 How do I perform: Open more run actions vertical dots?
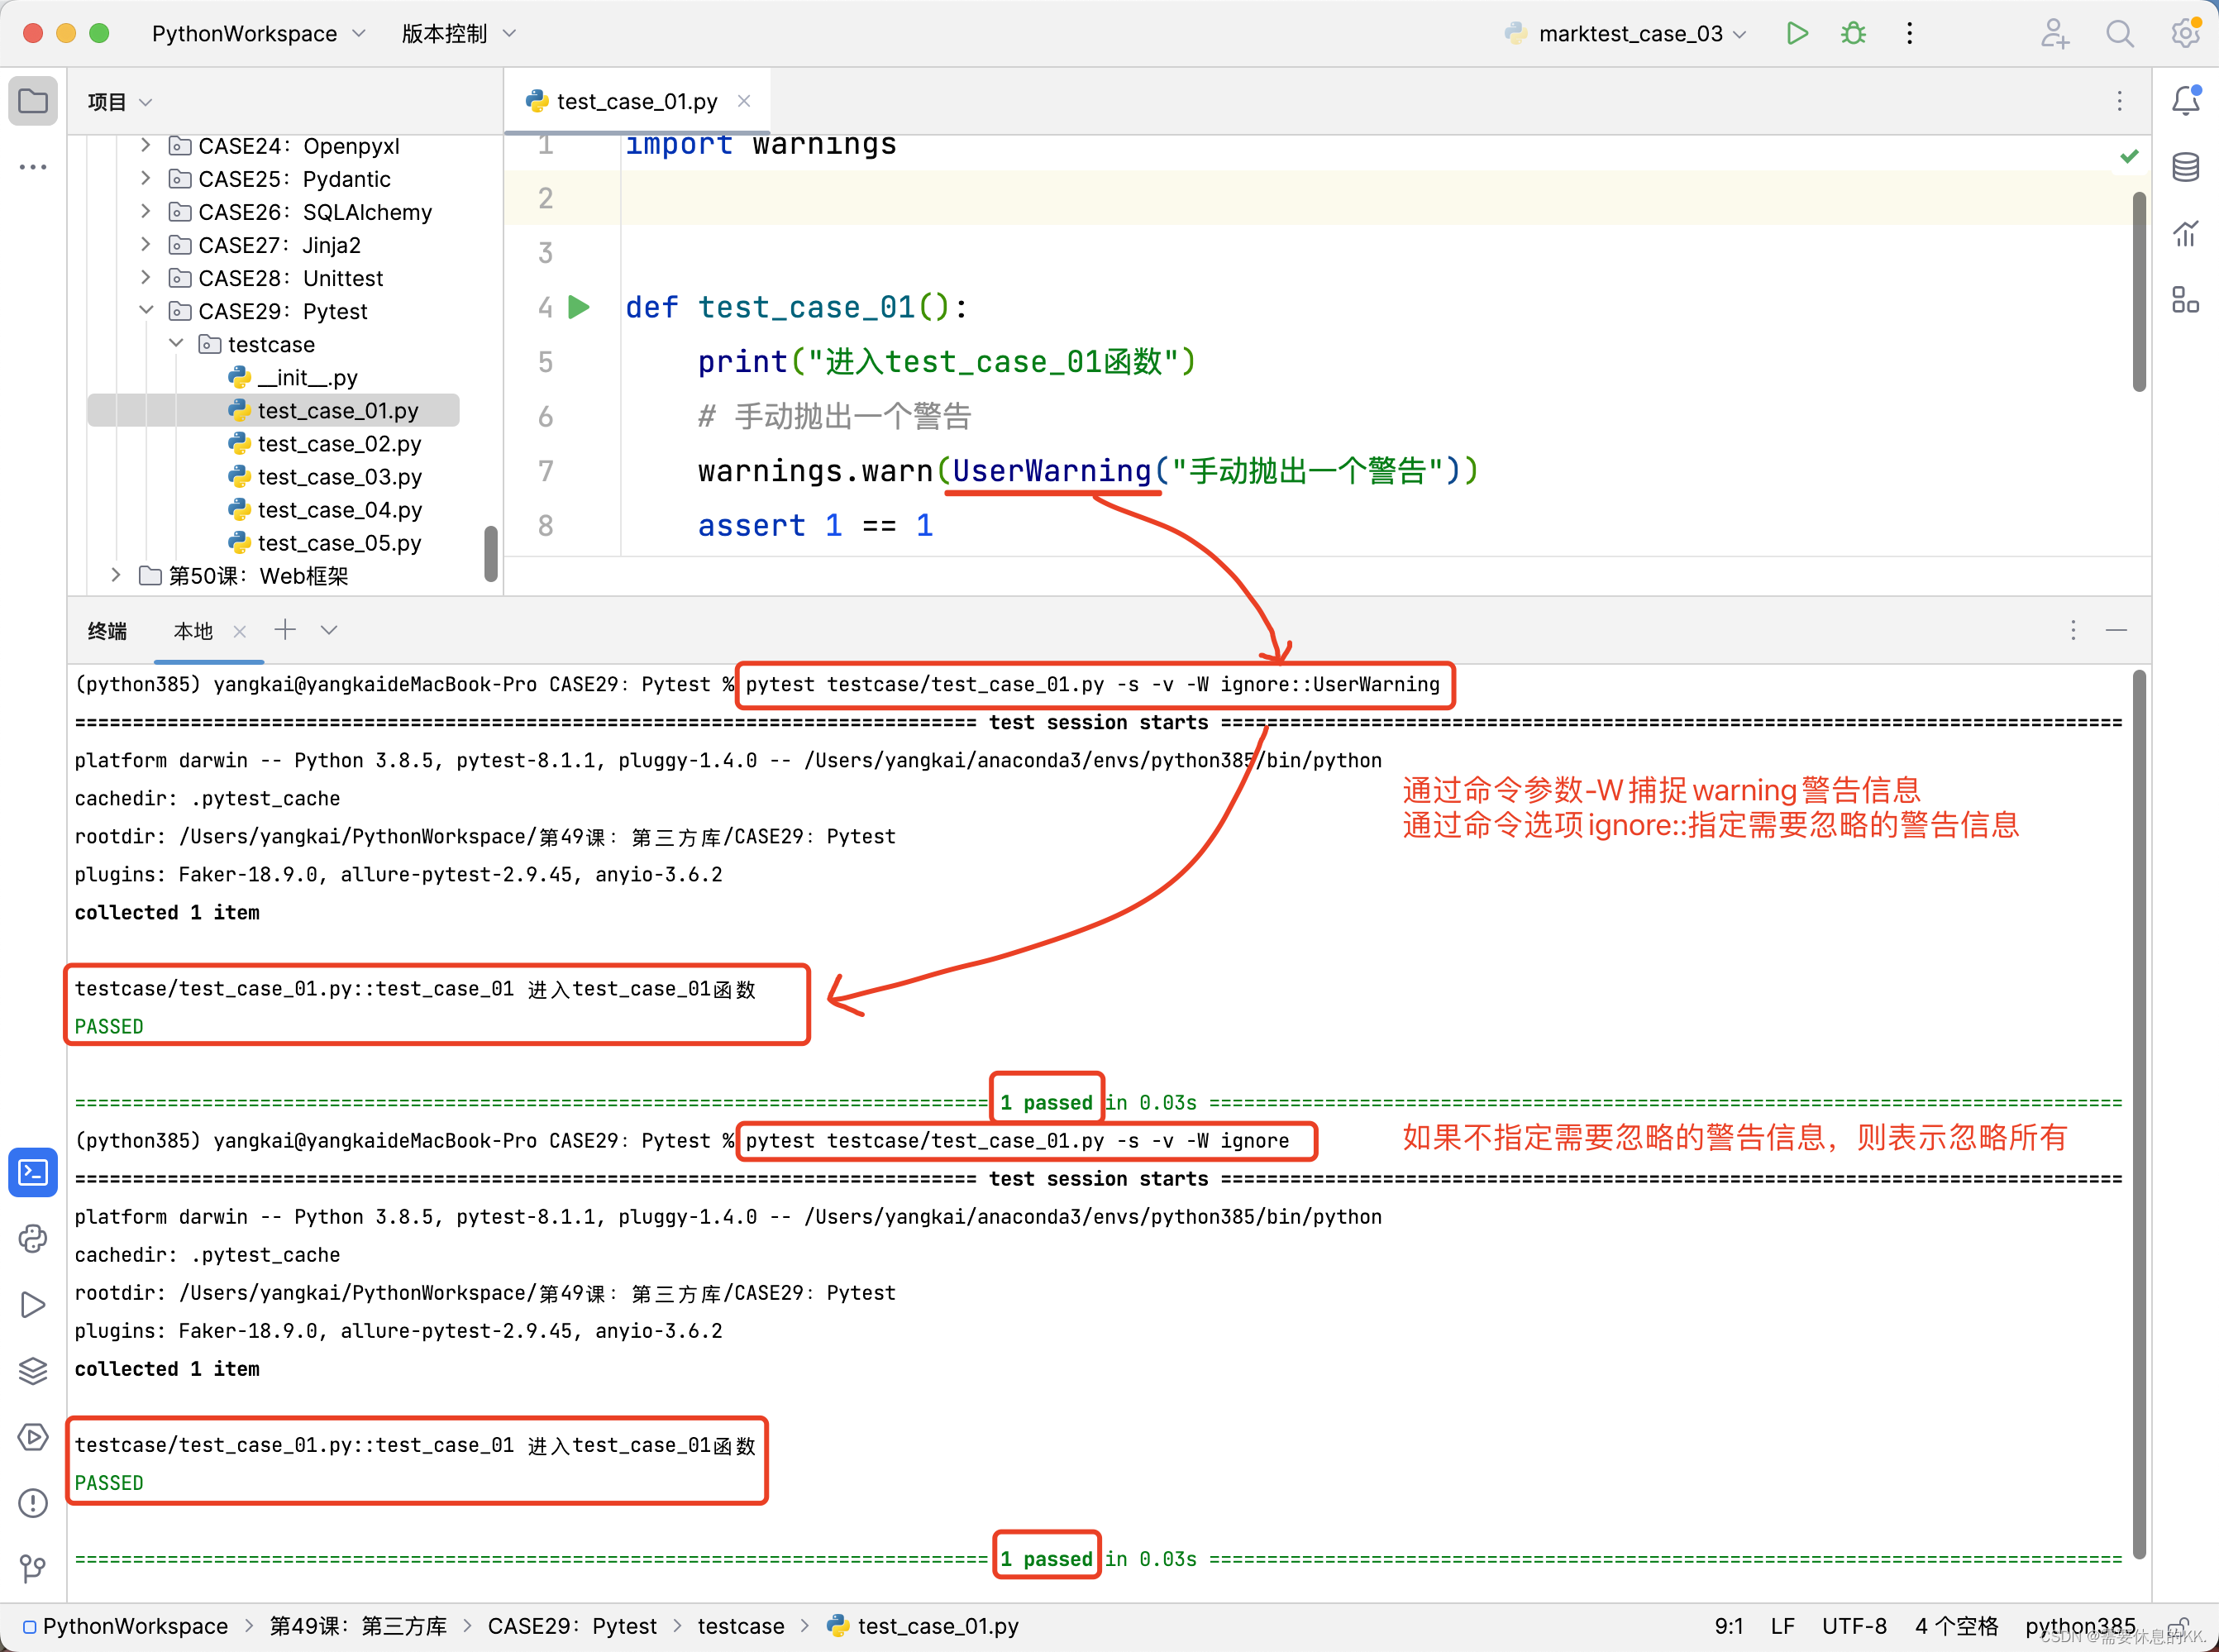point(1909,33)
